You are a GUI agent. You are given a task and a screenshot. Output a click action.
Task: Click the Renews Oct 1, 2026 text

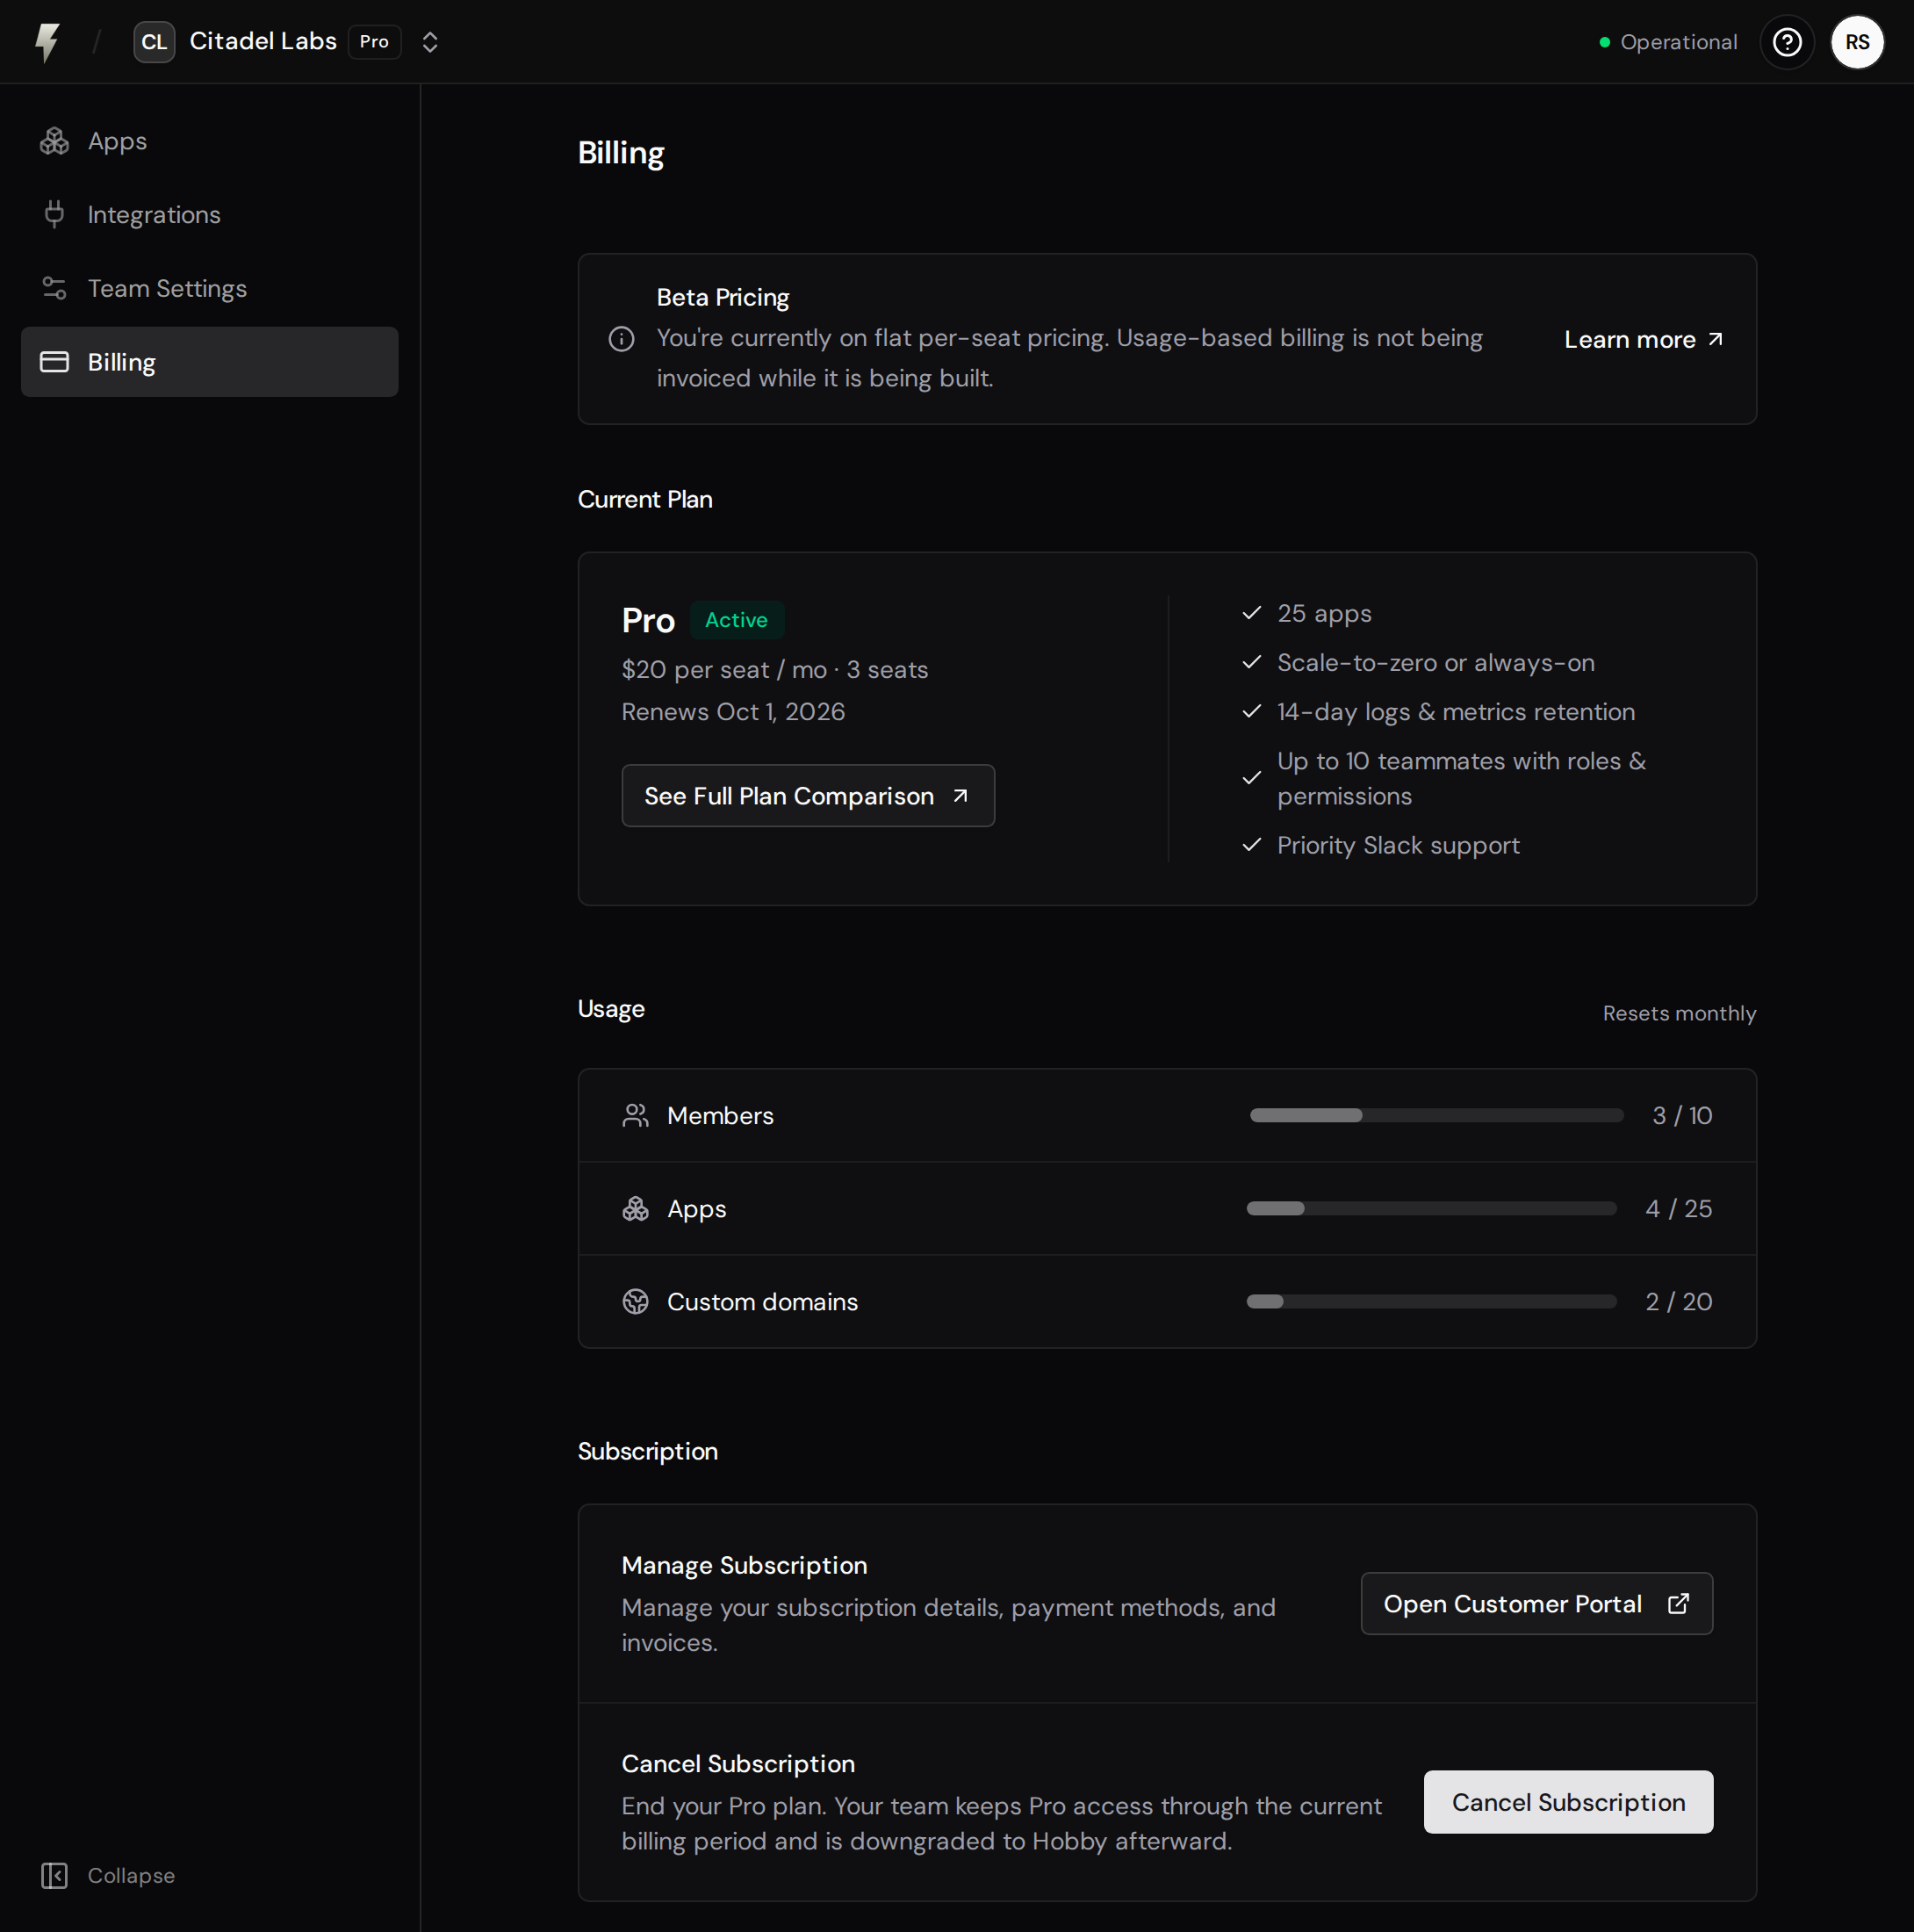733,712
